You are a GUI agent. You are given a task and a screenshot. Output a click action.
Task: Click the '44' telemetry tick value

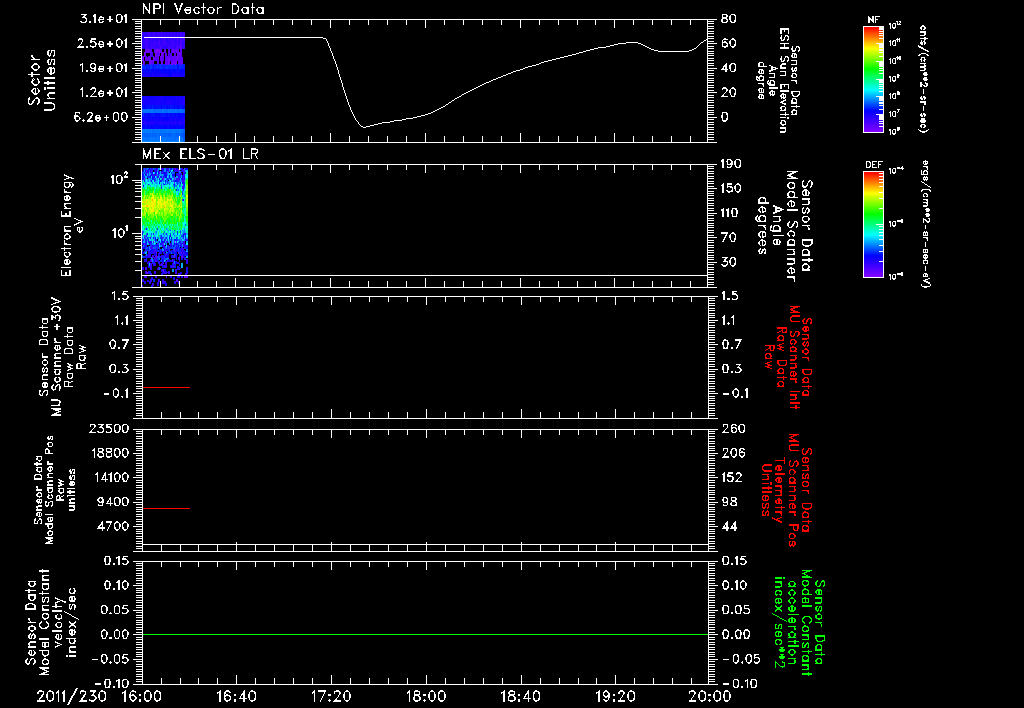pyautogui.click(x=729, y=526)
